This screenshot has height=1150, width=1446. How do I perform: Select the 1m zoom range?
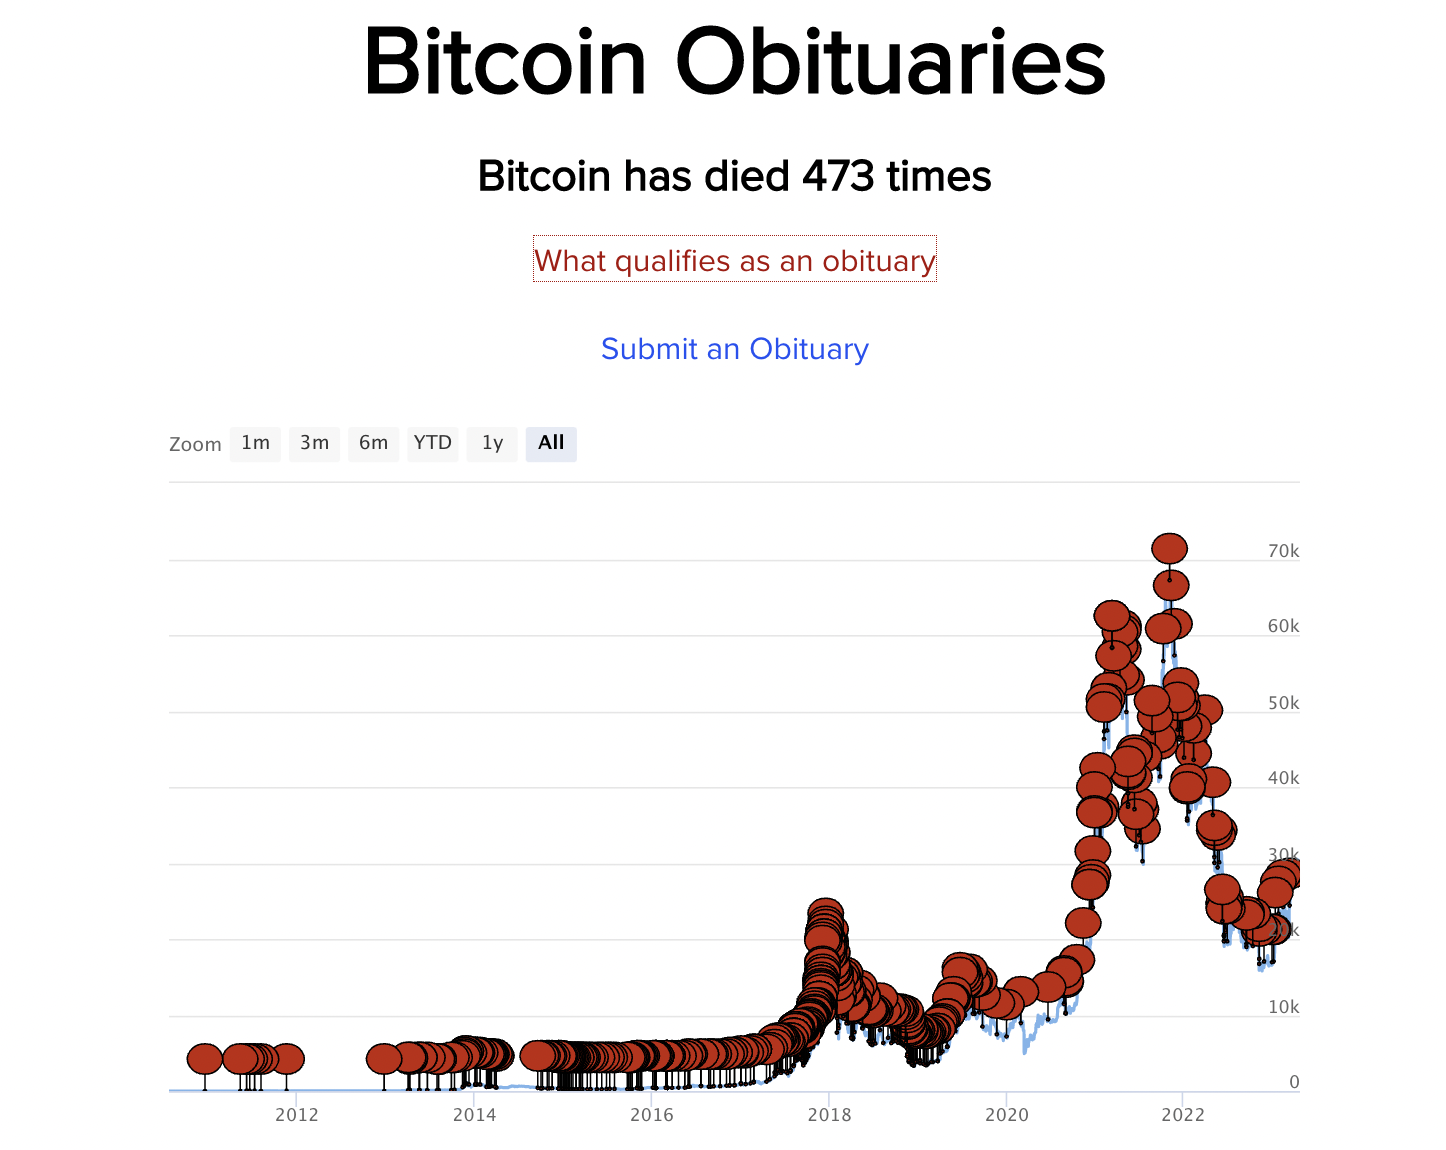point(255,443)
